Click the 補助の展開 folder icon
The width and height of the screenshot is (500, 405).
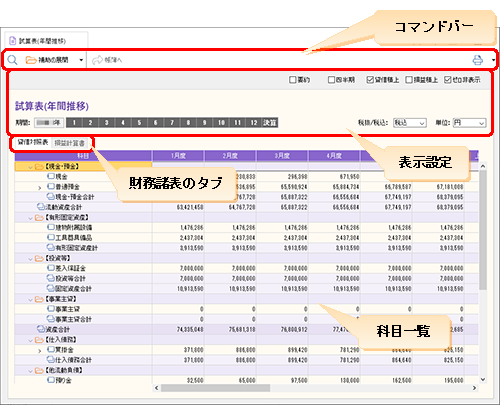31,60
